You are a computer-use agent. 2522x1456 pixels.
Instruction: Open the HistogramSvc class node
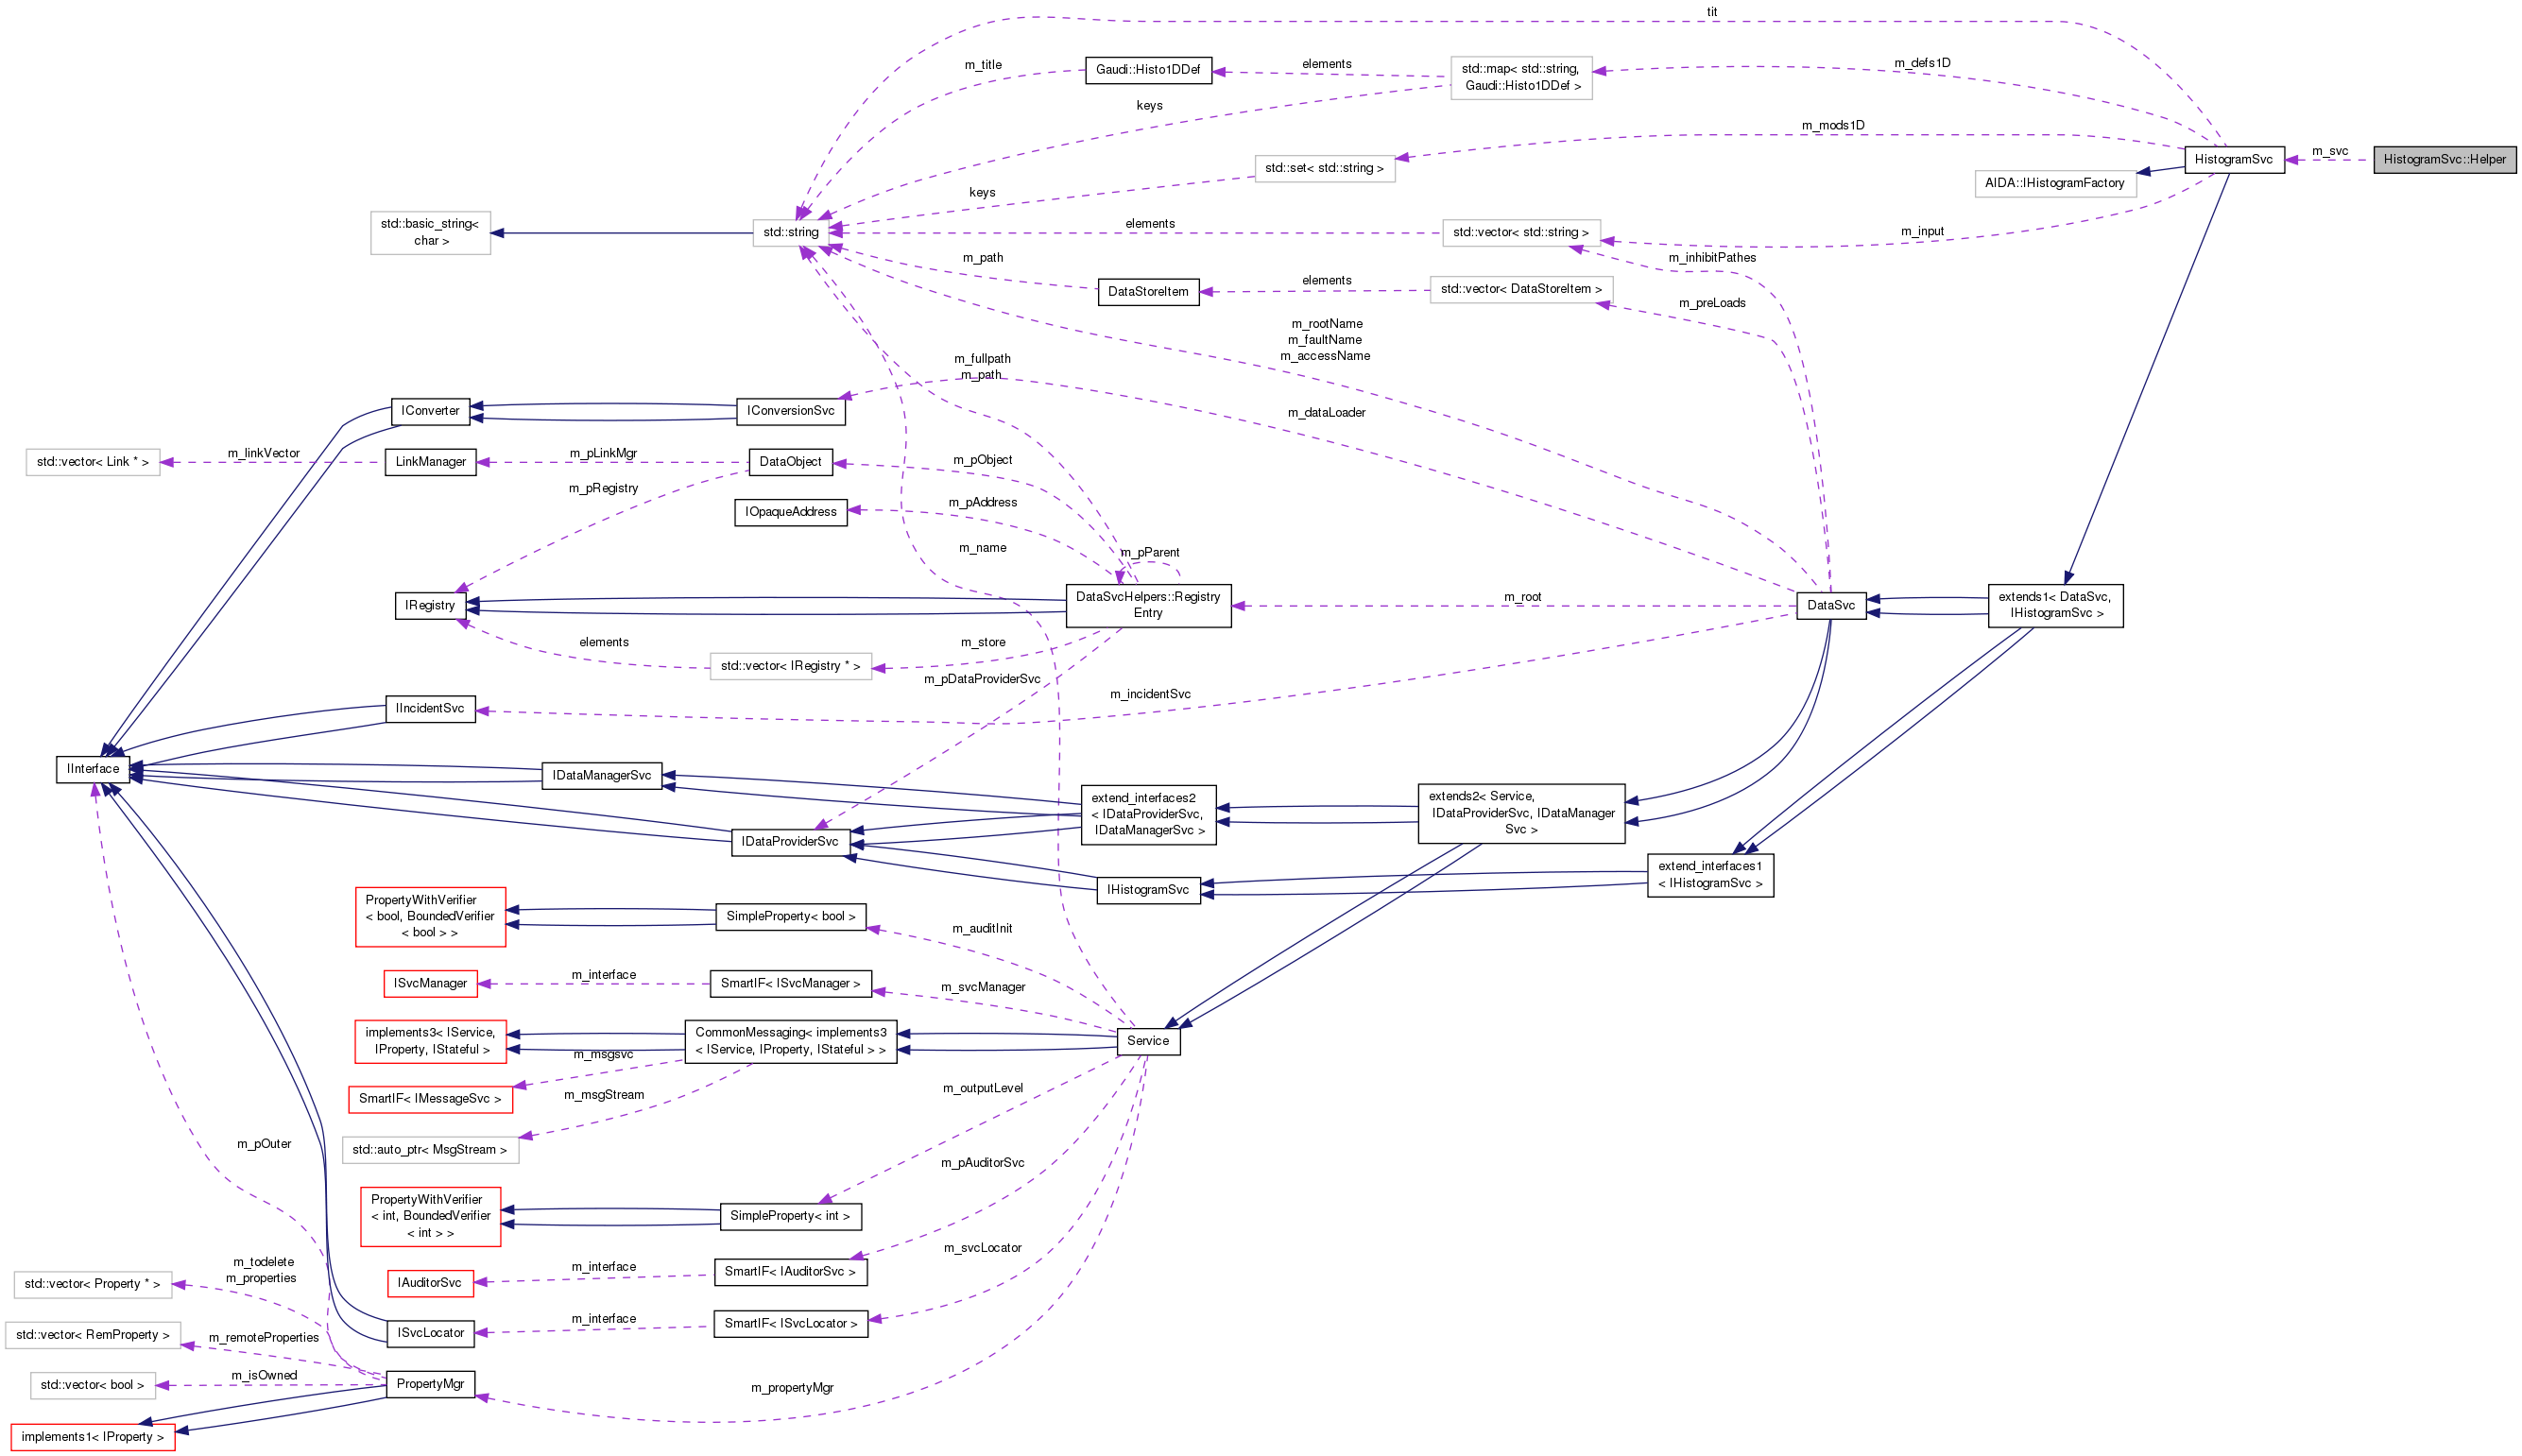coord(2237,159)
